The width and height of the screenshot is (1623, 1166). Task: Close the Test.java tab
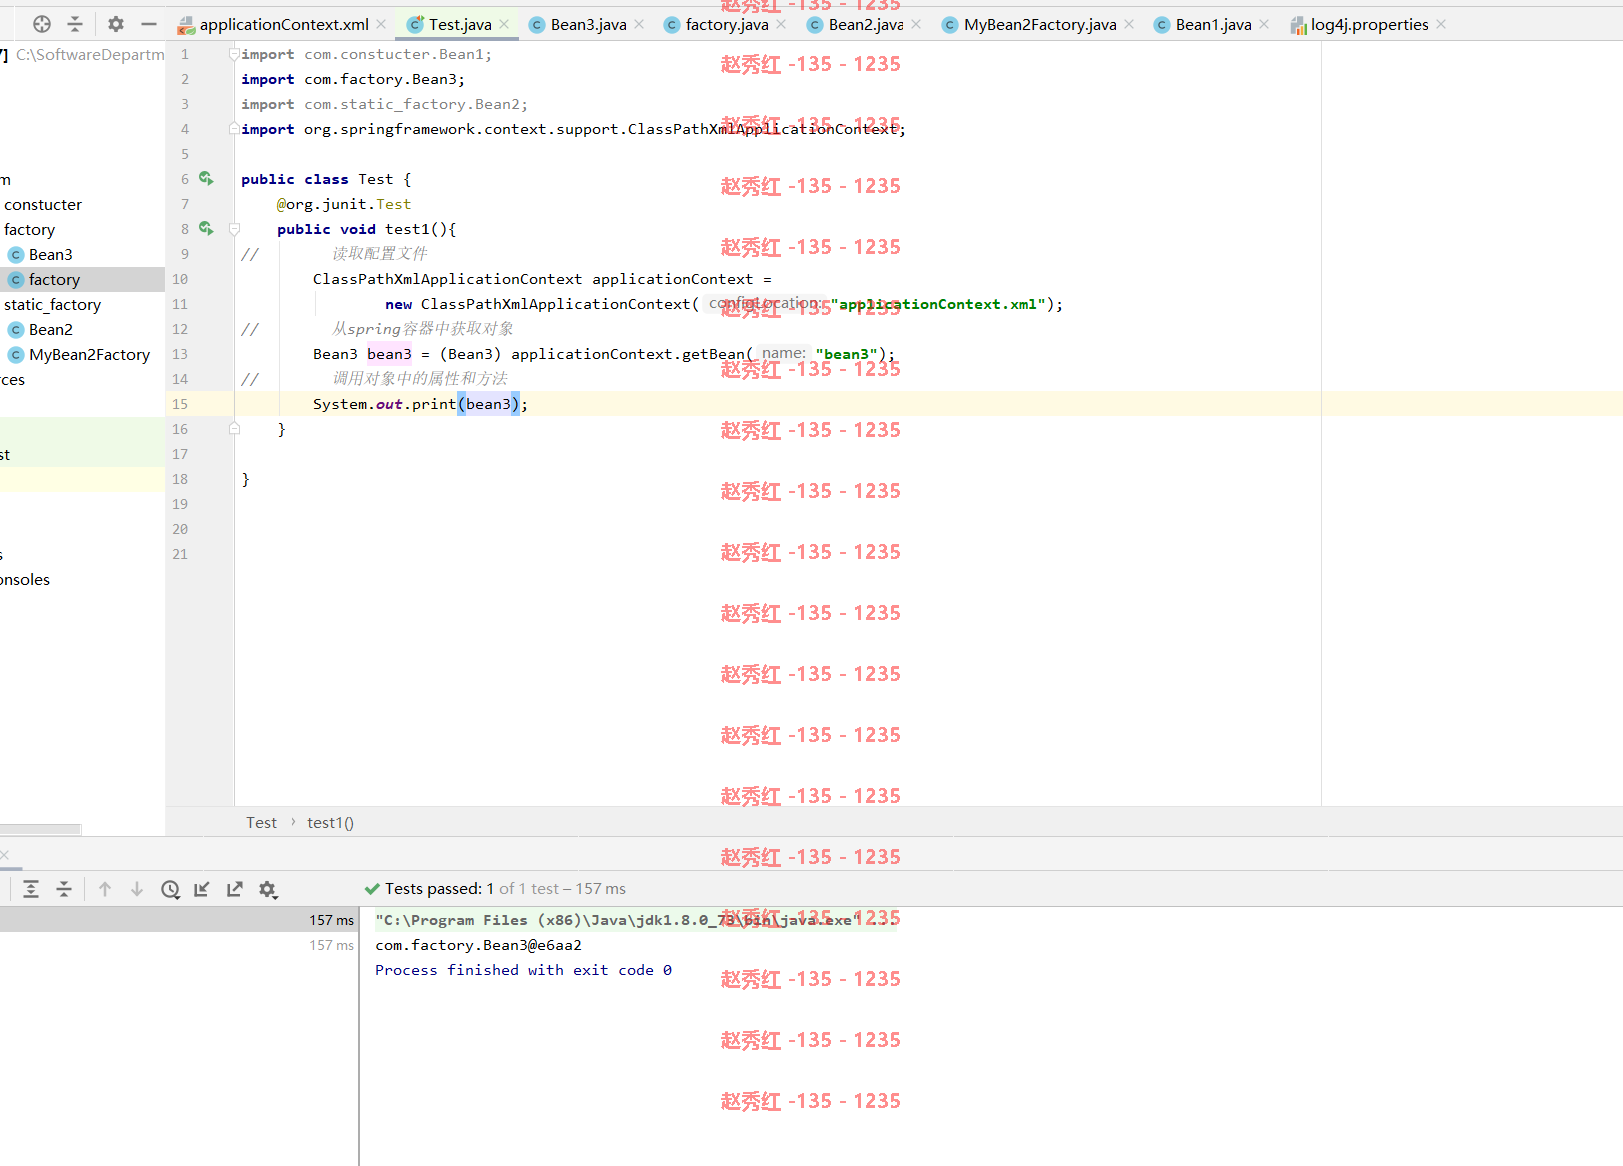[x=504, y=24]
